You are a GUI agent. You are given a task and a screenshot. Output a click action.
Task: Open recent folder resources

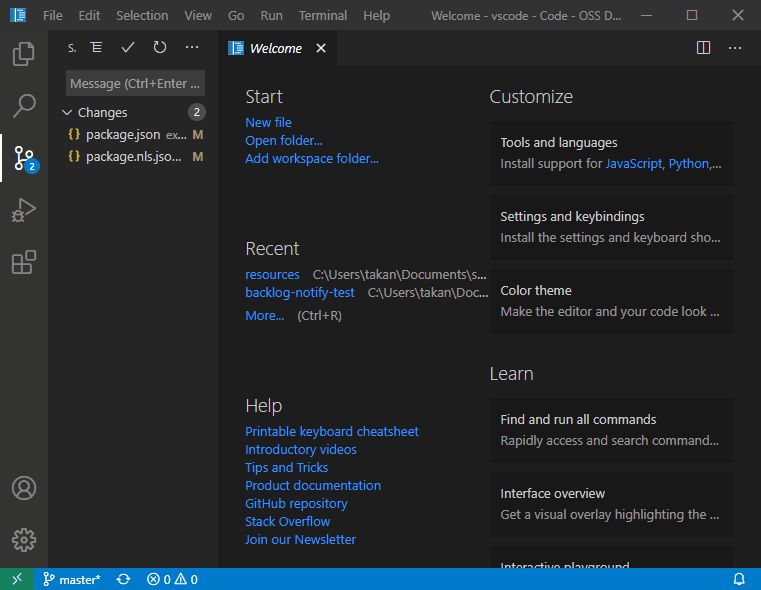[x=272, y=275]
